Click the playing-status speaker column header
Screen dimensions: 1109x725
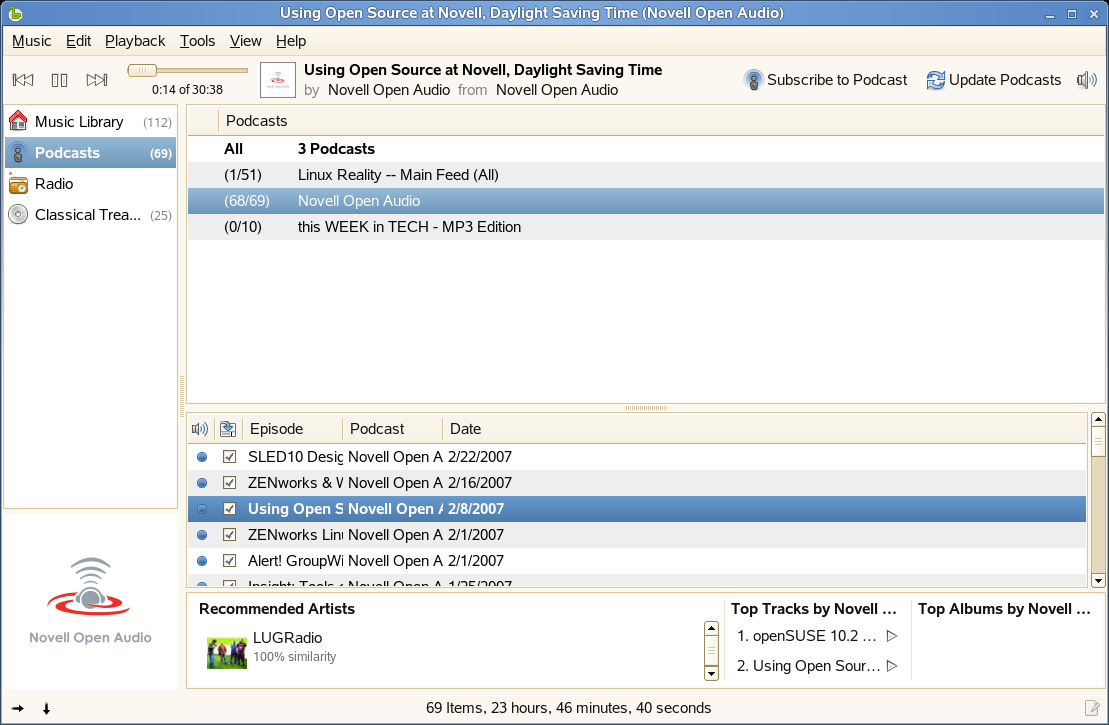[x=200, y=429]
